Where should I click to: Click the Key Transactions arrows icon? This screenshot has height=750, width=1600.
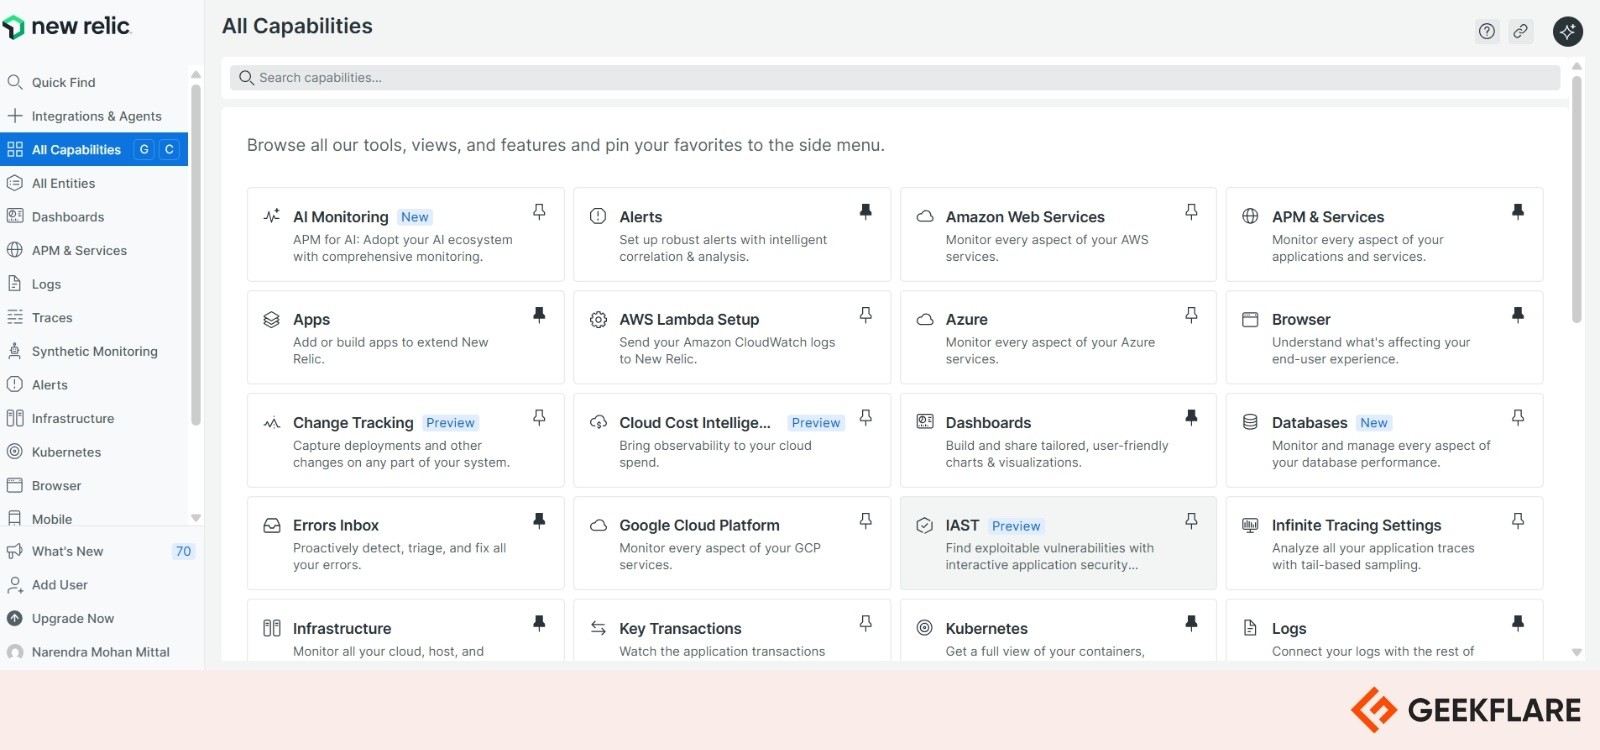point(598,628)
